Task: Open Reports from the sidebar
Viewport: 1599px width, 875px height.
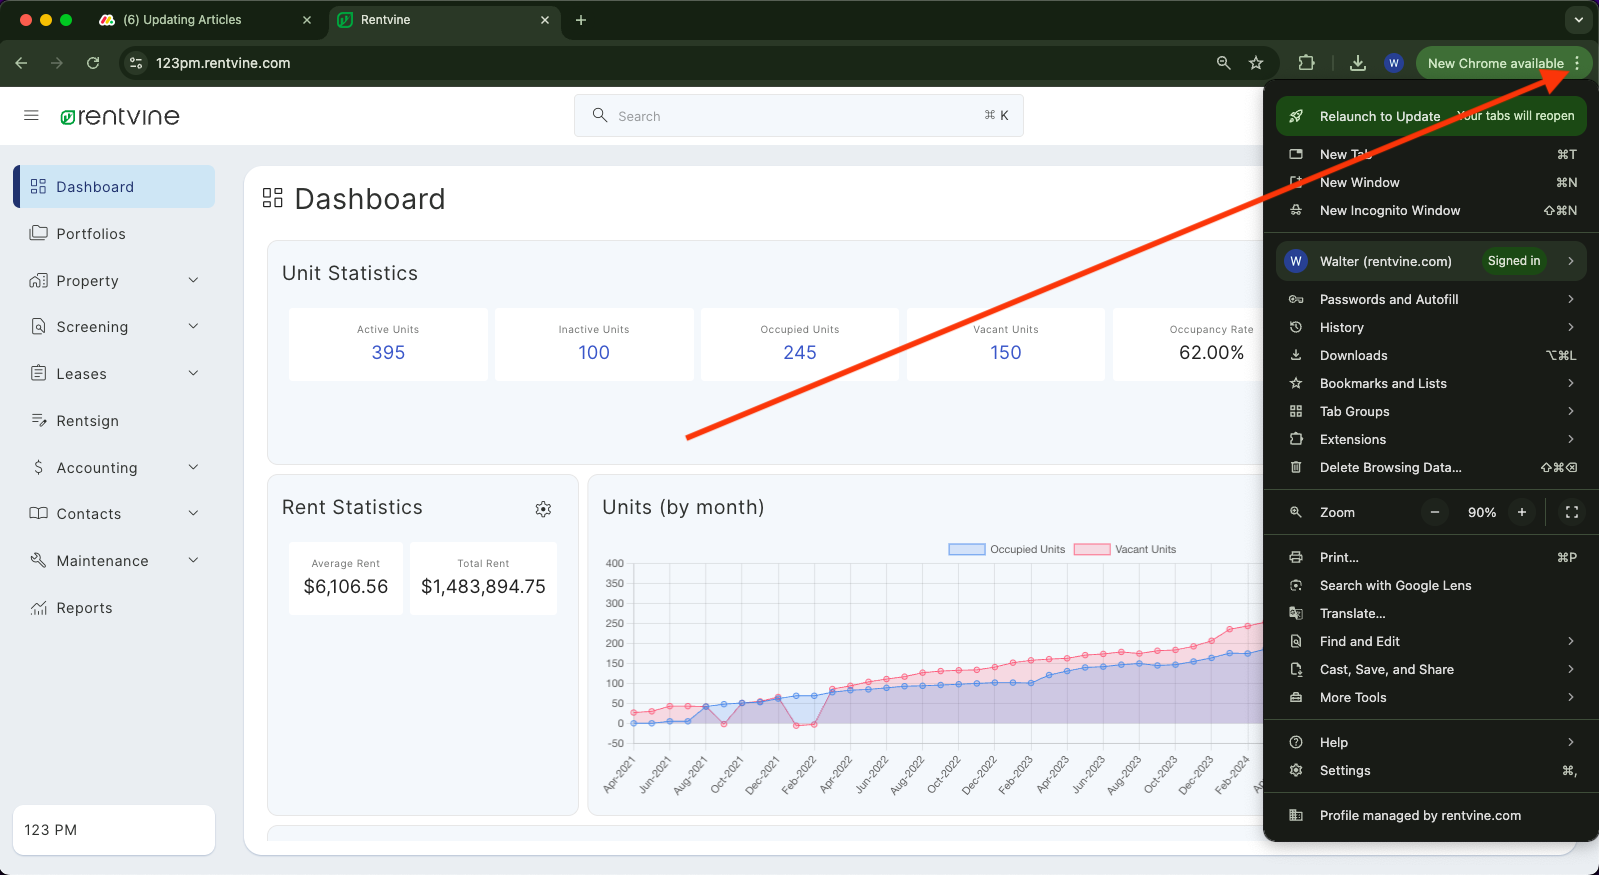Action: pyautogui.click(x=84, y=608)
